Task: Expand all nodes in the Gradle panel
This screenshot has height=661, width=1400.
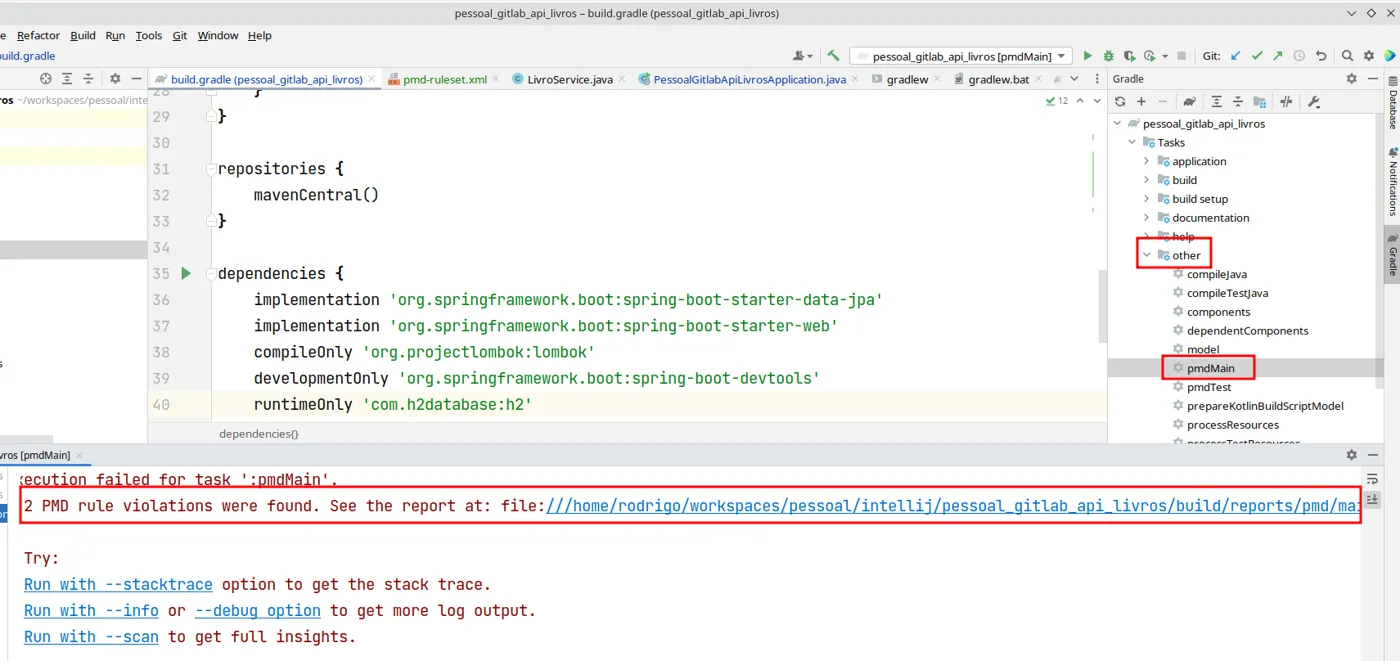Action: [1216, 101]
